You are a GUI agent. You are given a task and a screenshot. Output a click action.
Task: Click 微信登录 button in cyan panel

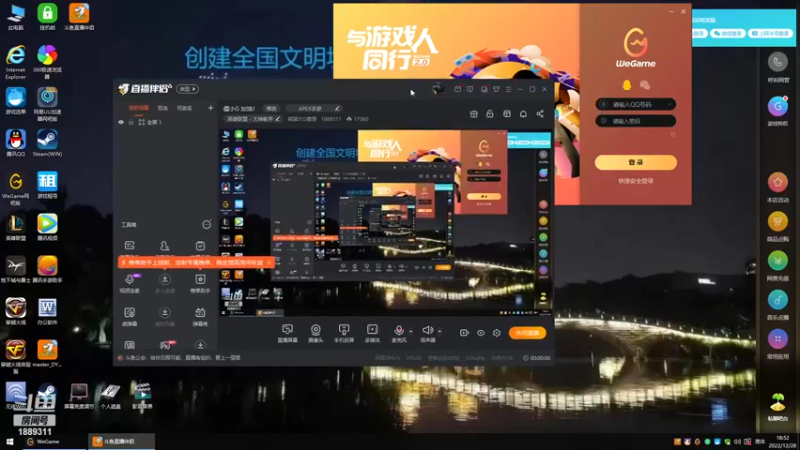coord(728,33)
